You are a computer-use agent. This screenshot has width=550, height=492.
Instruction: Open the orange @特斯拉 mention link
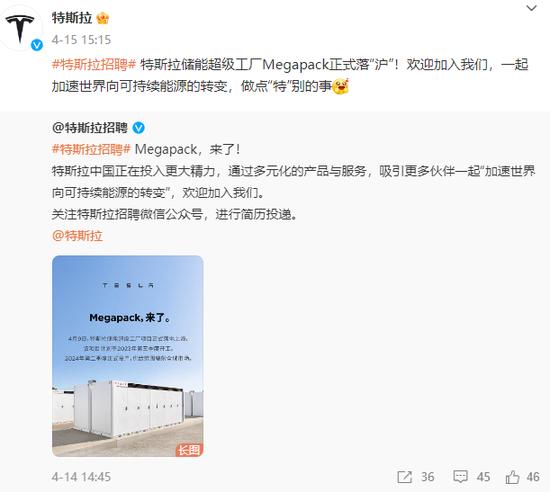[77, 236]
